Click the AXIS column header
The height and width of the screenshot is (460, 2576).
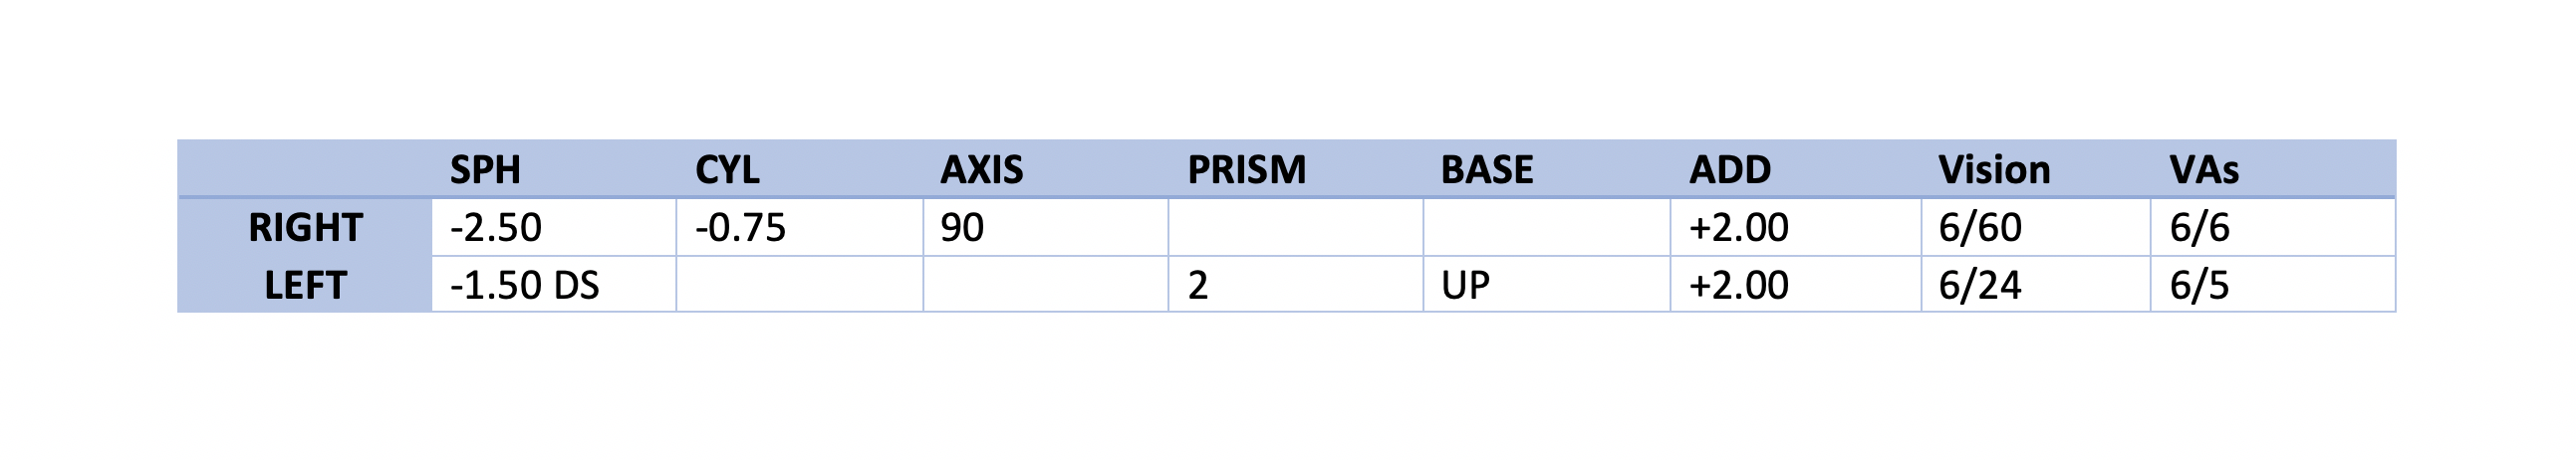(x=981, y=170)
